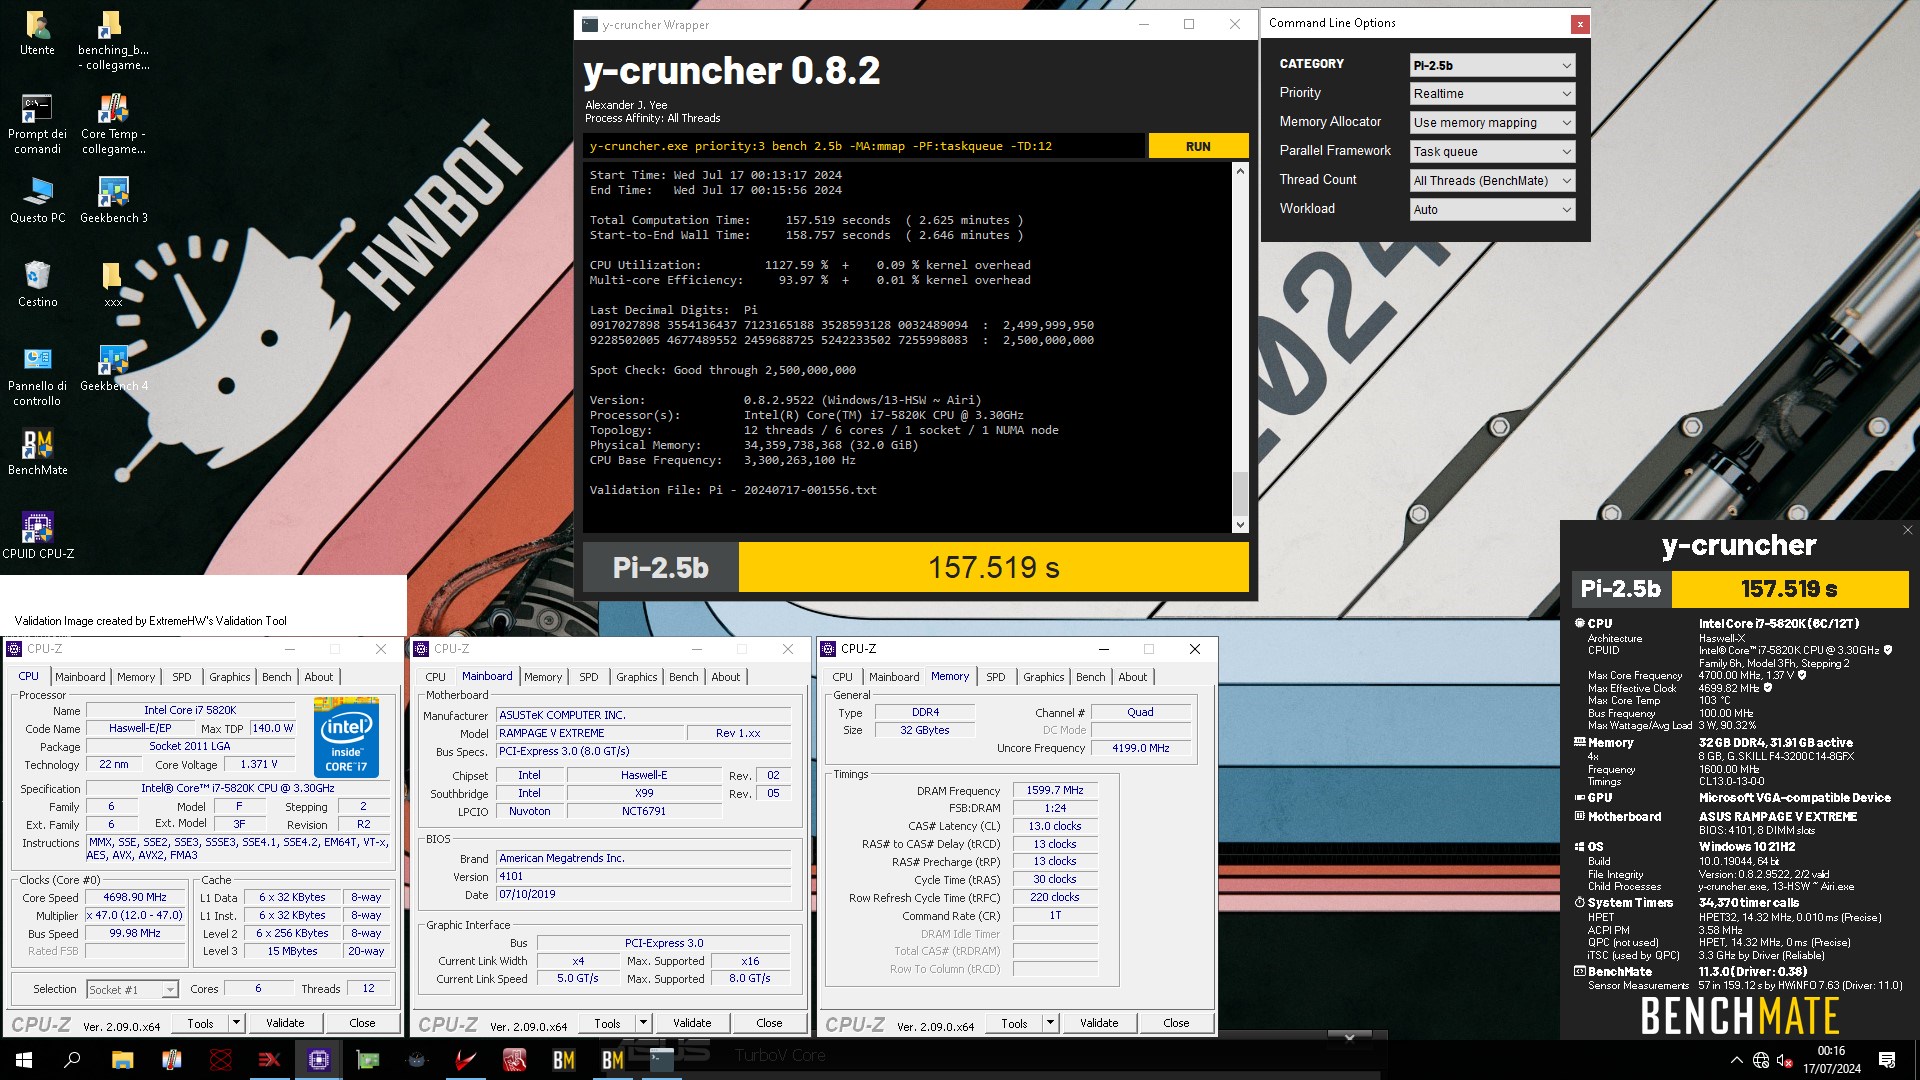Select the Questo PC desktop icon

point(37,200)
